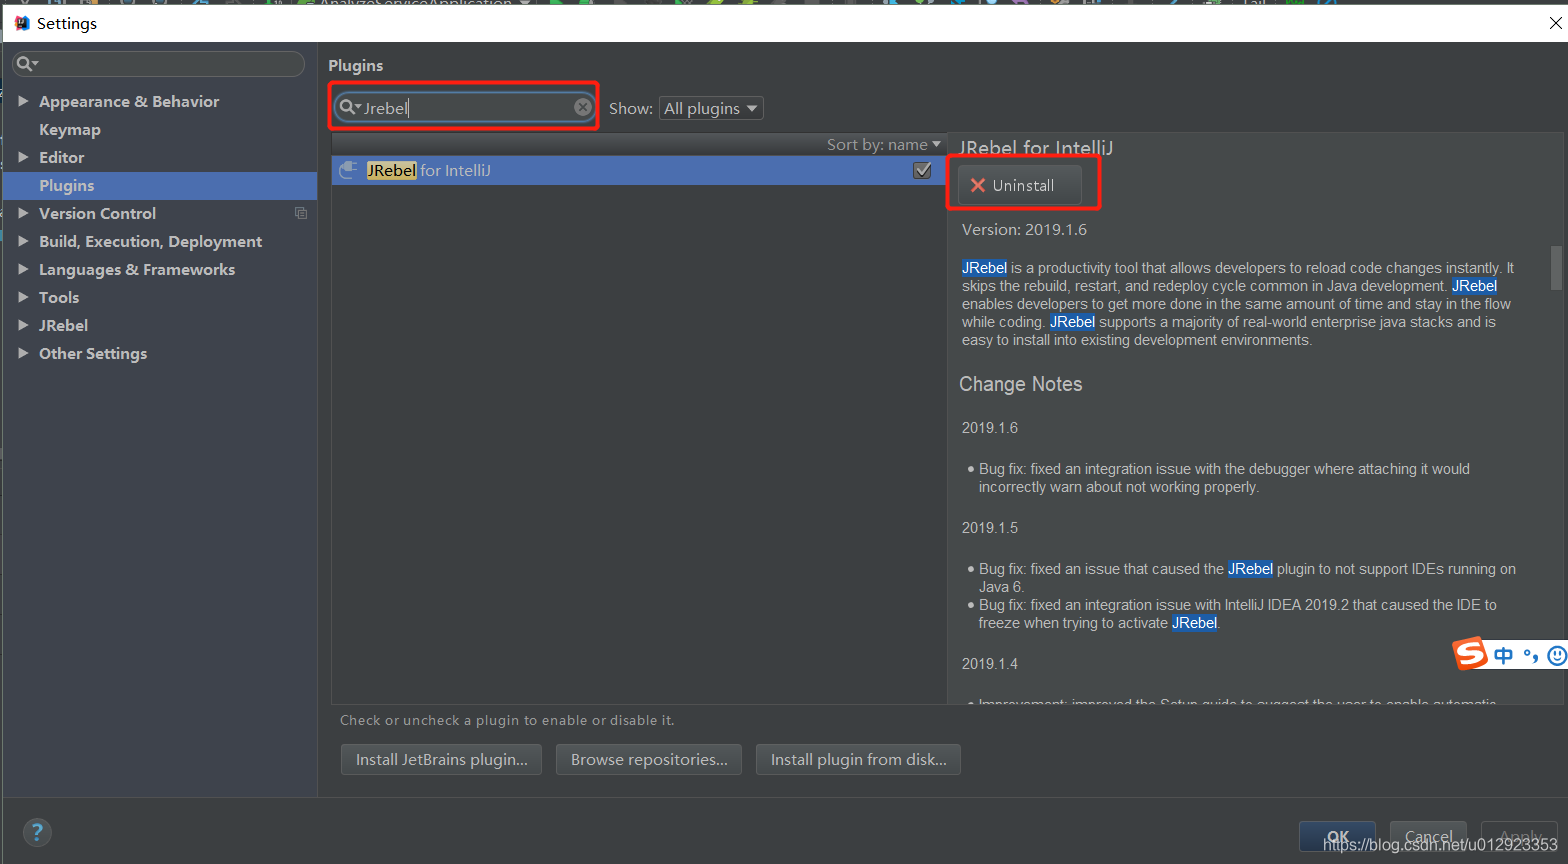The height and width of the screenshot is (864, 1568).
Task: Clear the plugin search field with X icon
Action: click(x=583, y=107)
